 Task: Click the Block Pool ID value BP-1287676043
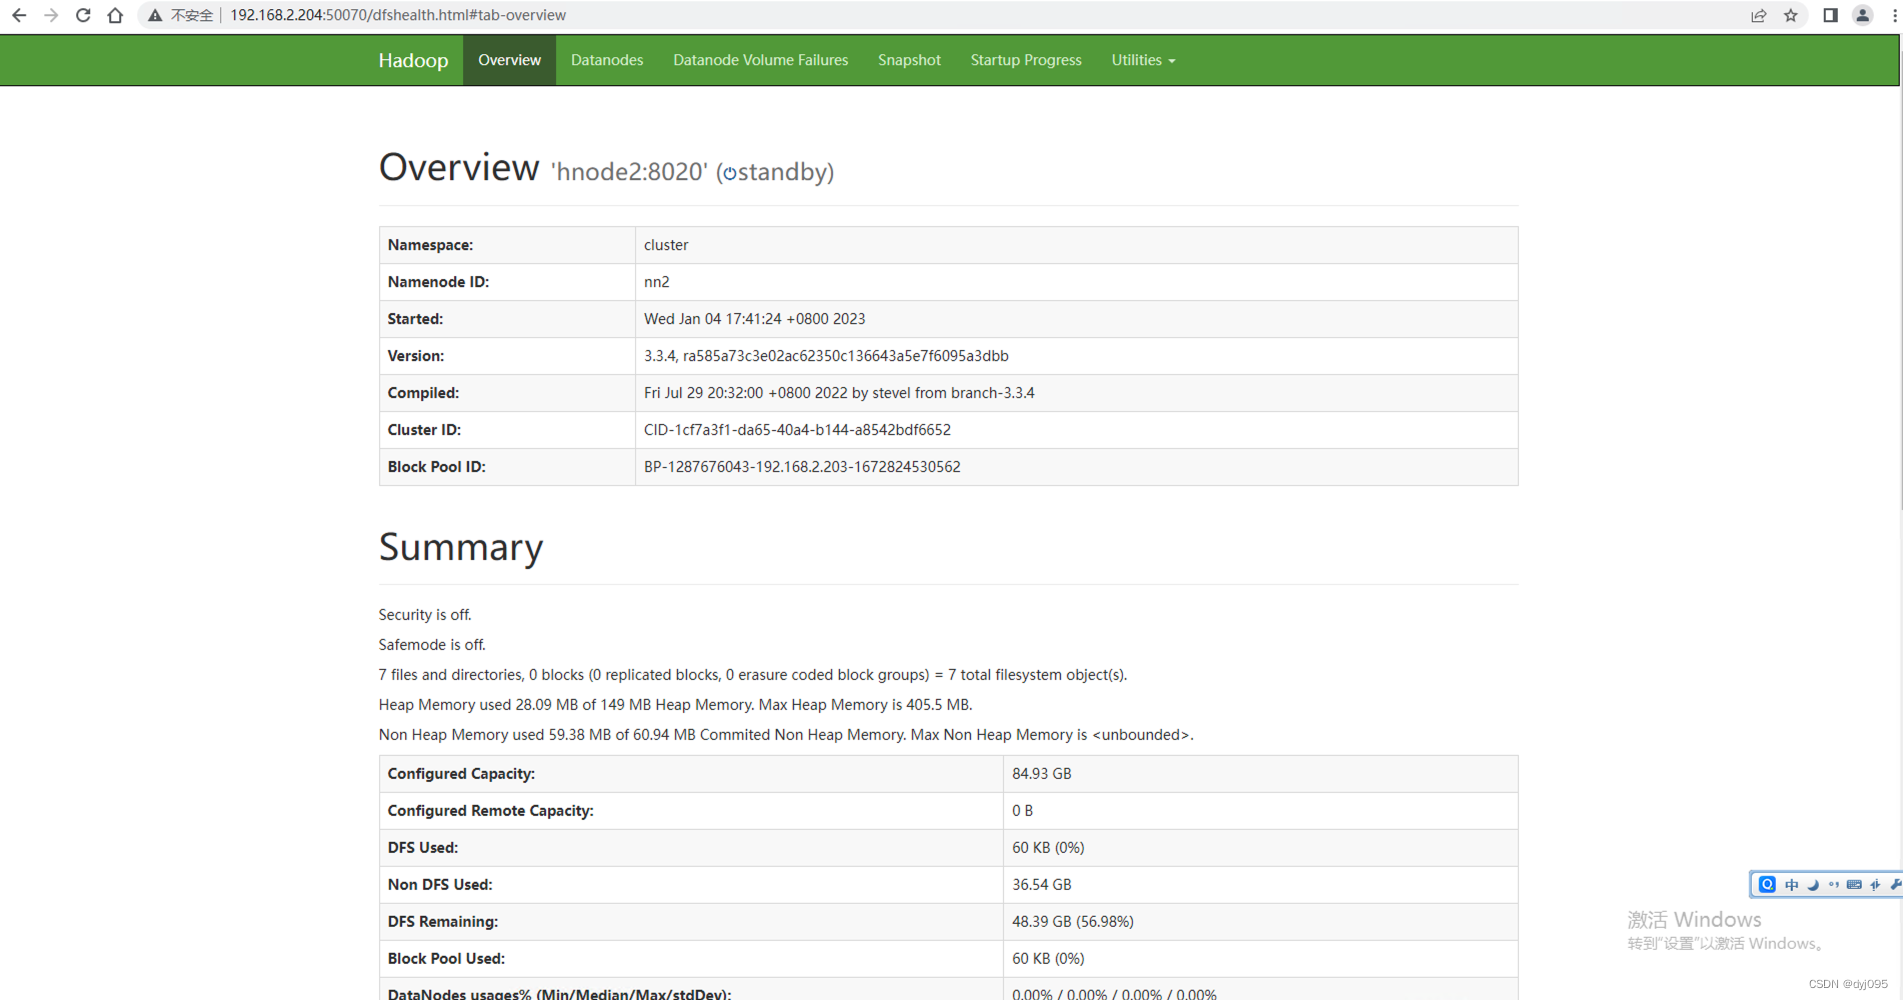pos(802,467)
